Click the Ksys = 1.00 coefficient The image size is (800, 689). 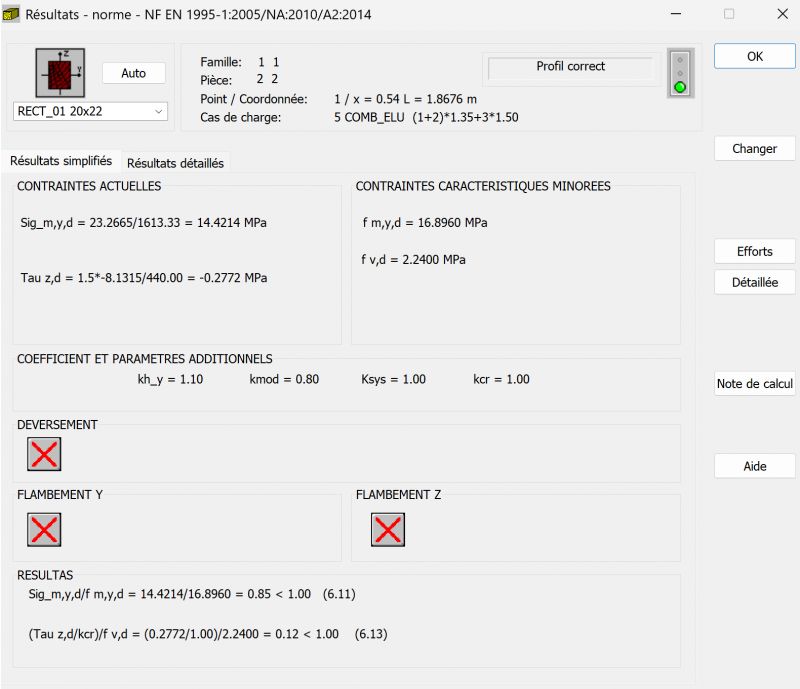(x=393, y=379)
